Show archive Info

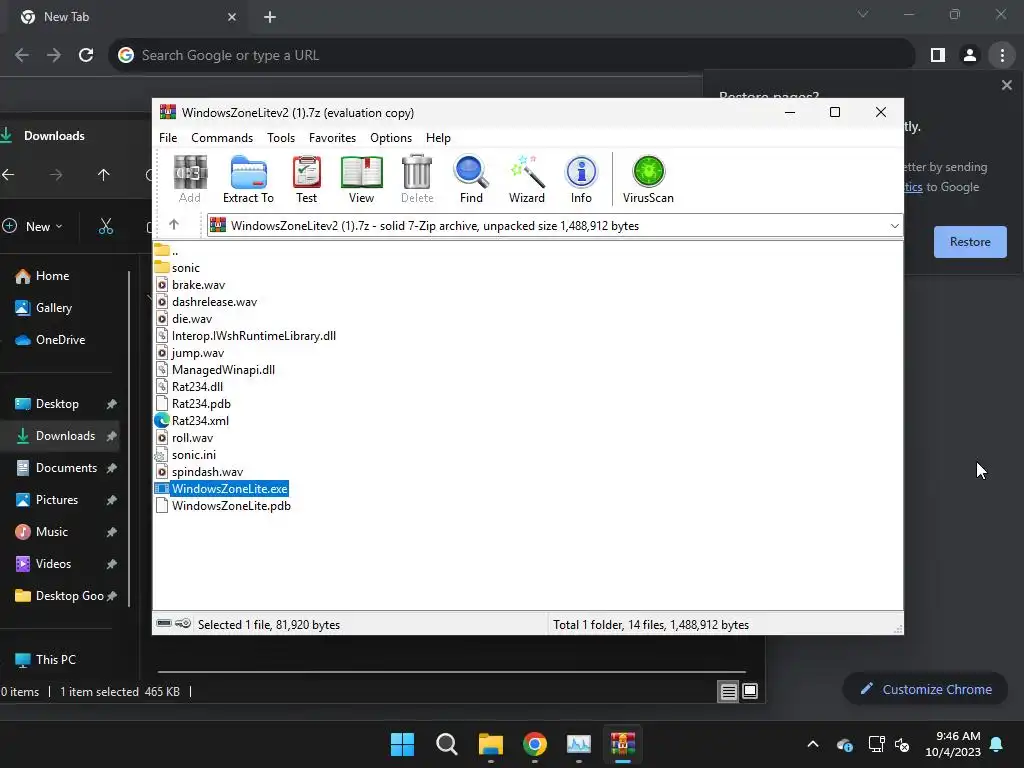pos(581,180)
